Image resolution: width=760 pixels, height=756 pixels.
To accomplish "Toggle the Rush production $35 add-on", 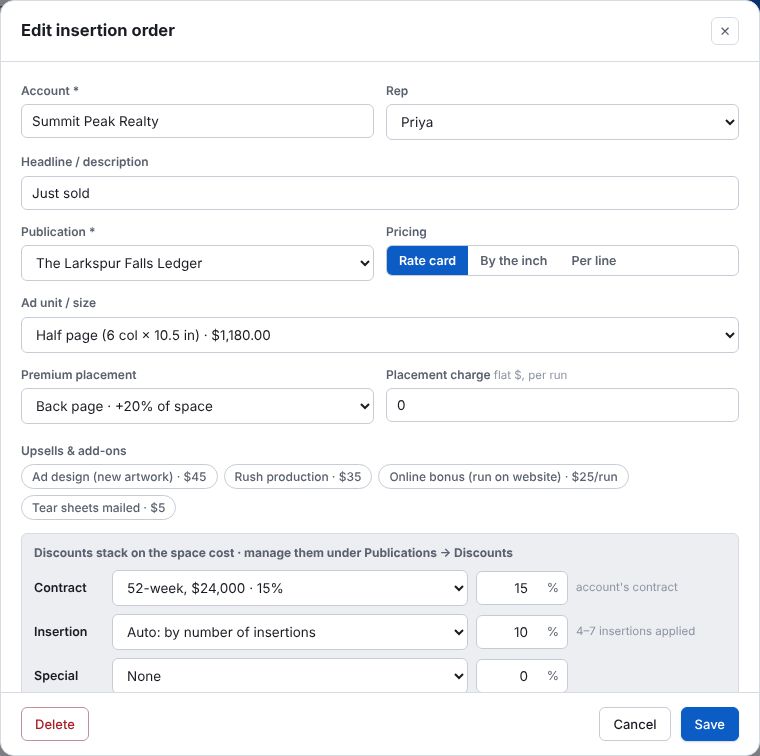I will [x=298, y=477].
